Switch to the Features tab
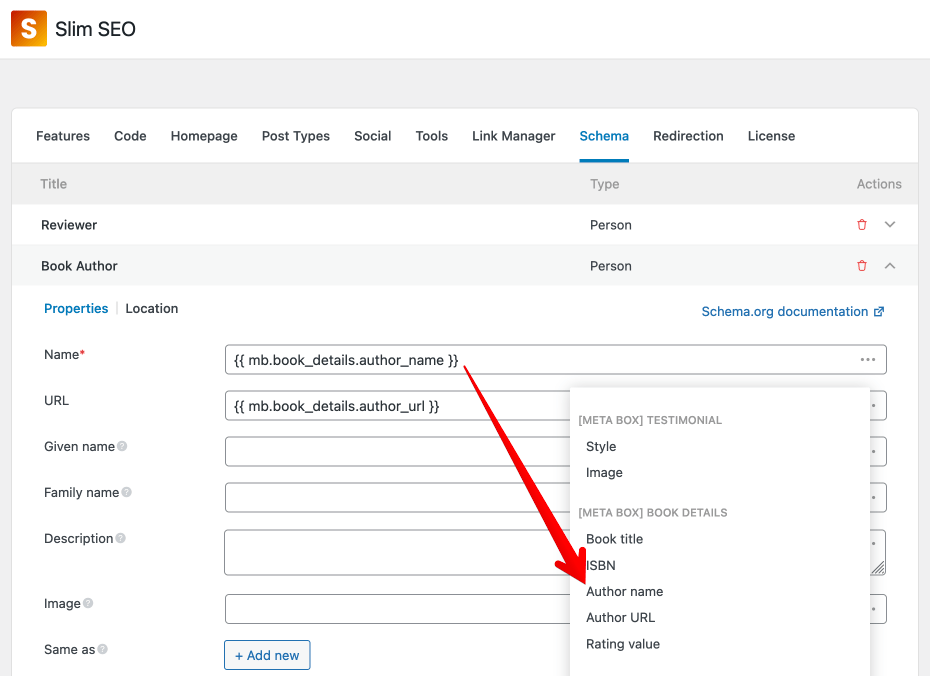Image resolution: width=930 pixels, height=676 pixels. tap(63, 136)
